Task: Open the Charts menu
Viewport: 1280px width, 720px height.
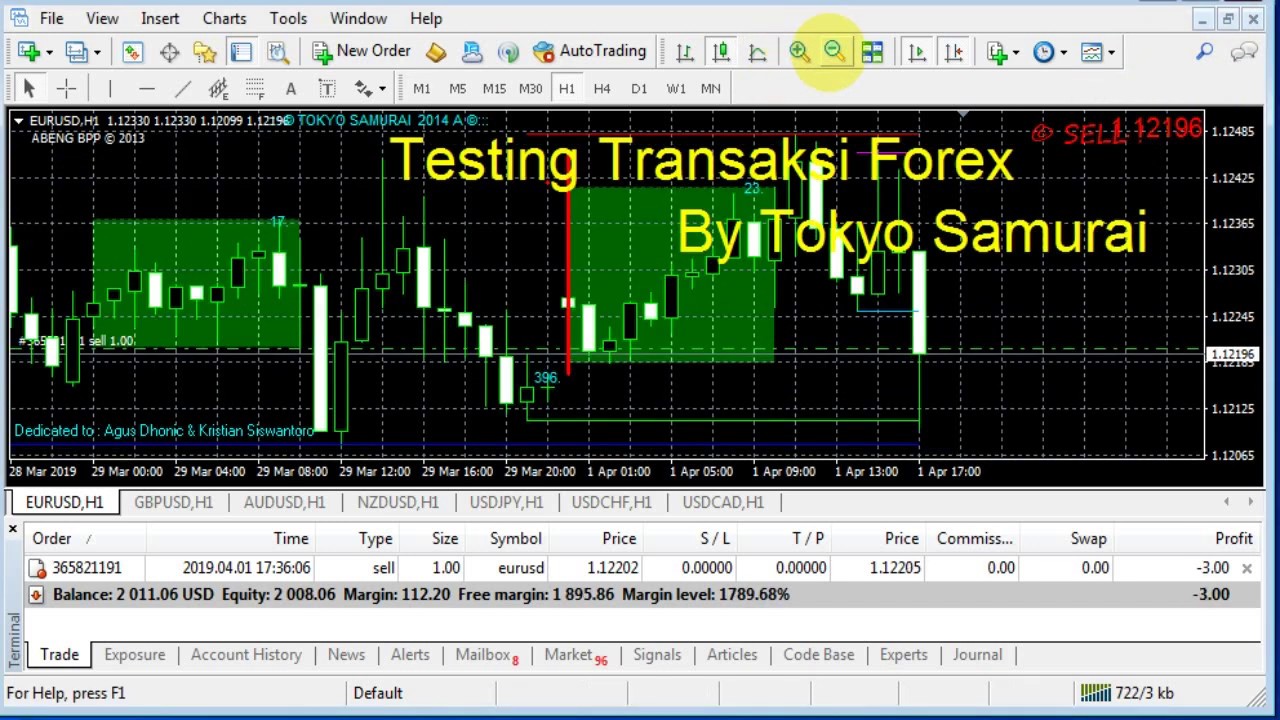Action: coord(224,18)
